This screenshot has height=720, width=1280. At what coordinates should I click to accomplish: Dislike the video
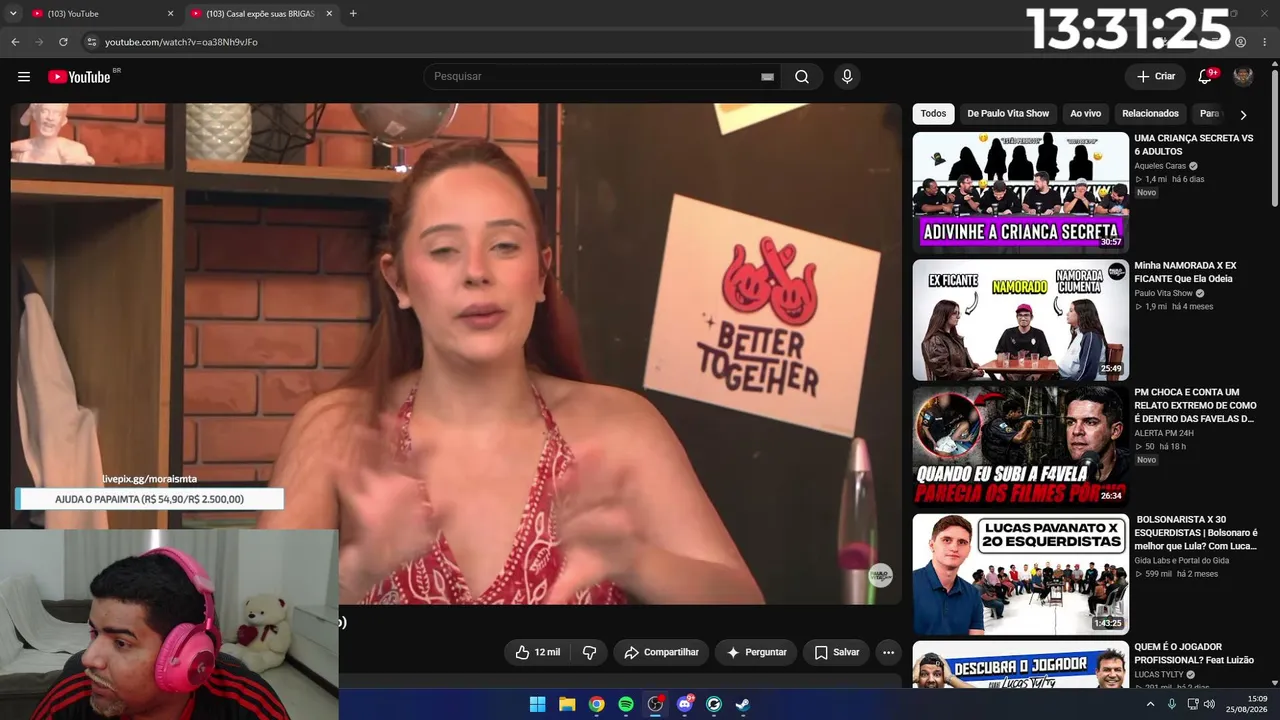pyautogui.click(x=589, y=652)
